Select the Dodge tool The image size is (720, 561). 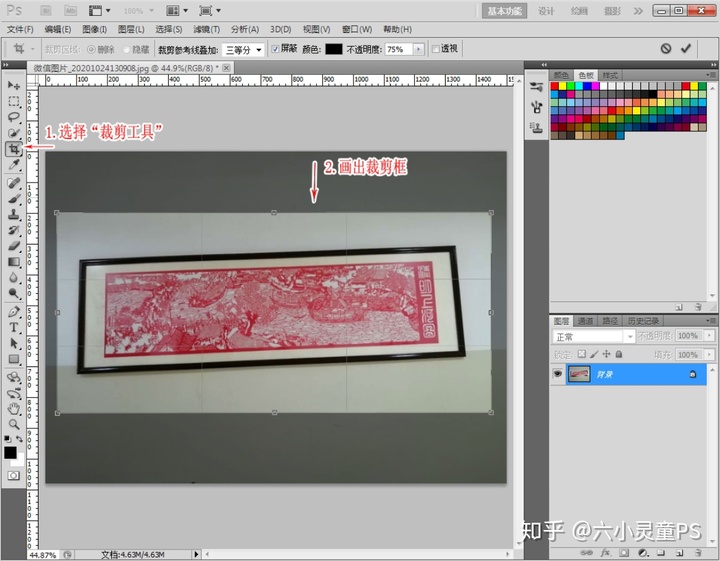coord(14,293)
